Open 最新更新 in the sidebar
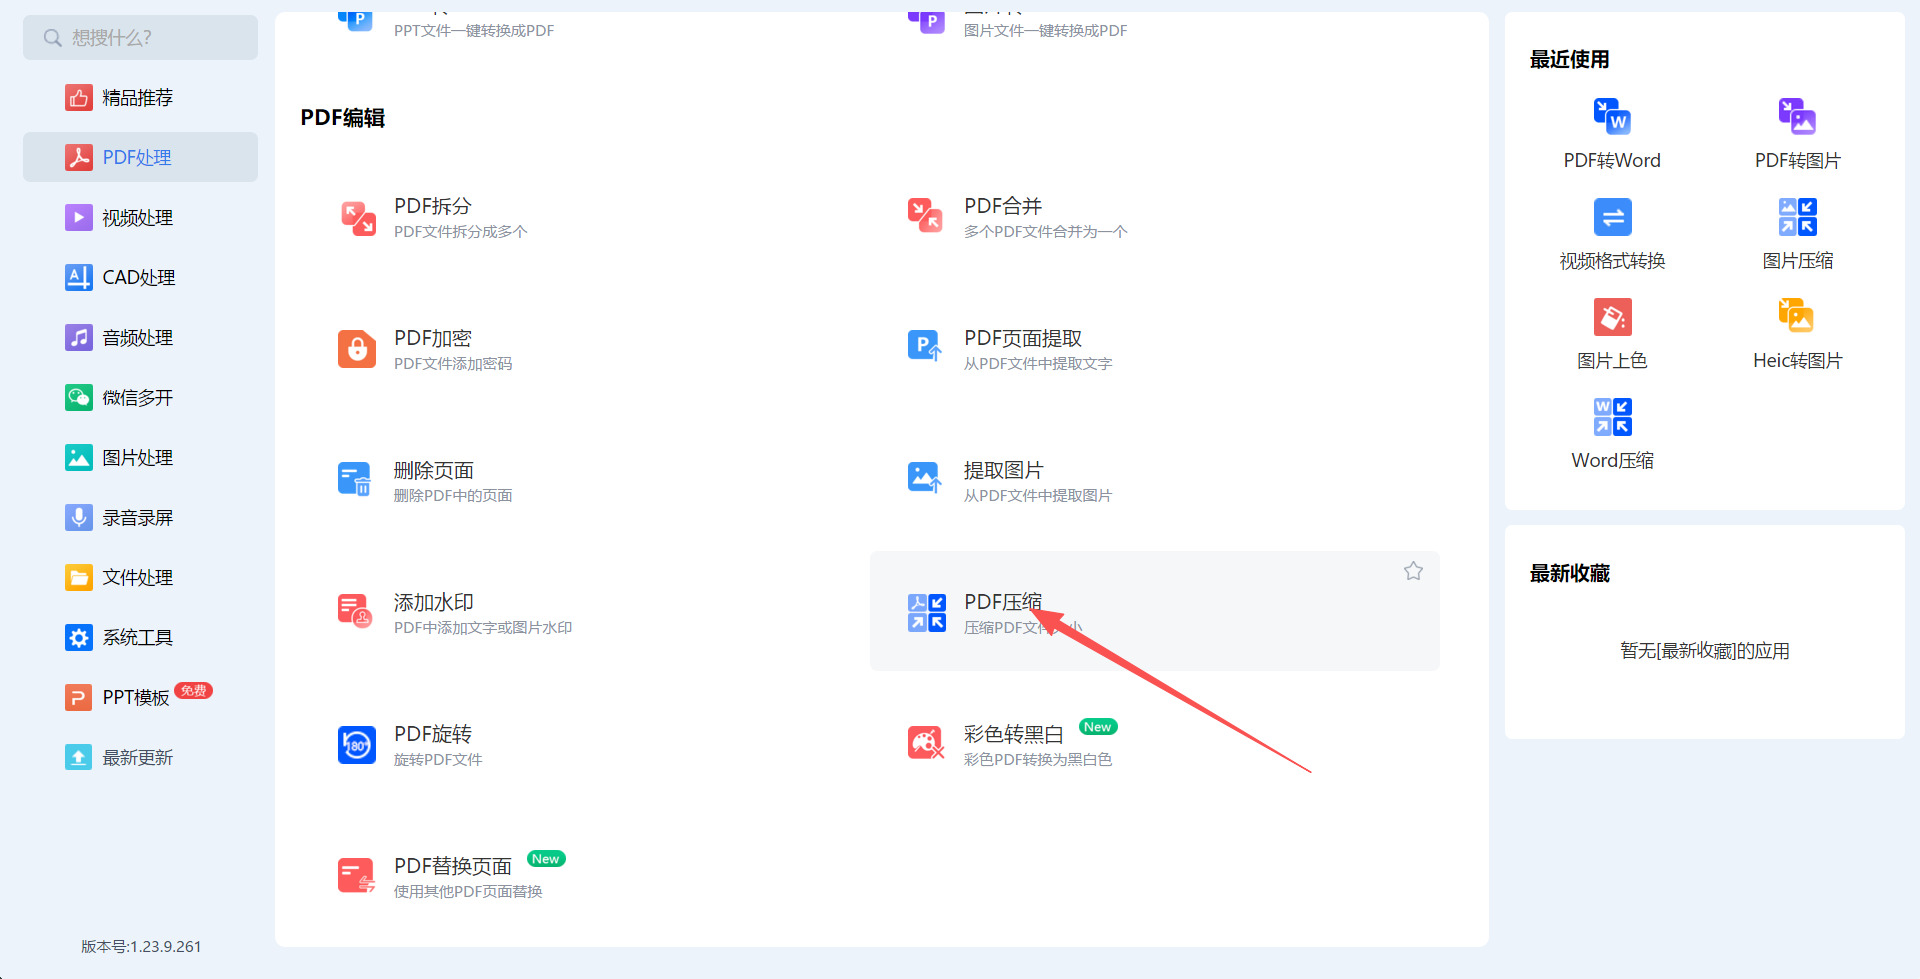The height and width of the screenshot is (979, 1920). (140, 758)
